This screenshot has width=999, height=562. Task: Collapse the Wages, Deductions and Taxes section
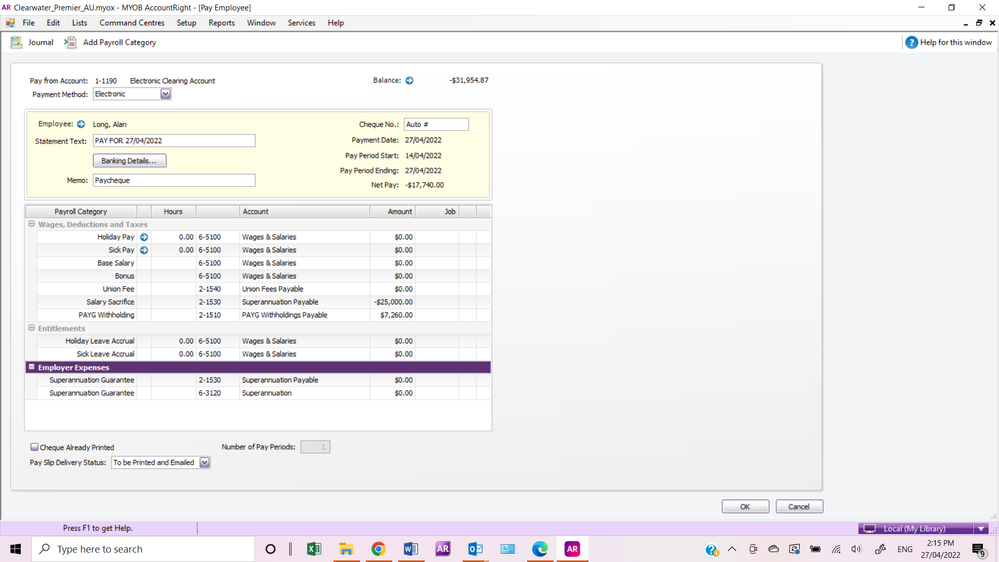click(31, 225)
